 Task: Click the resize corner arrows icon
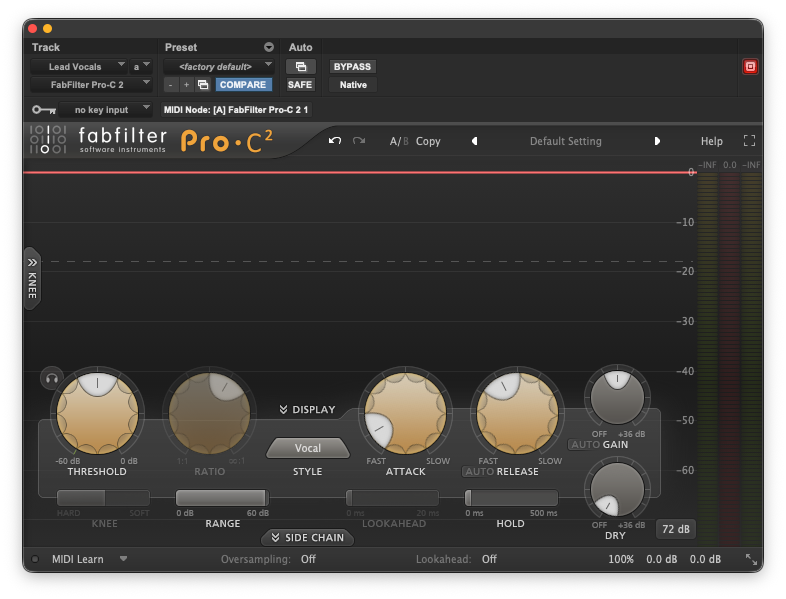click(751, 559)
